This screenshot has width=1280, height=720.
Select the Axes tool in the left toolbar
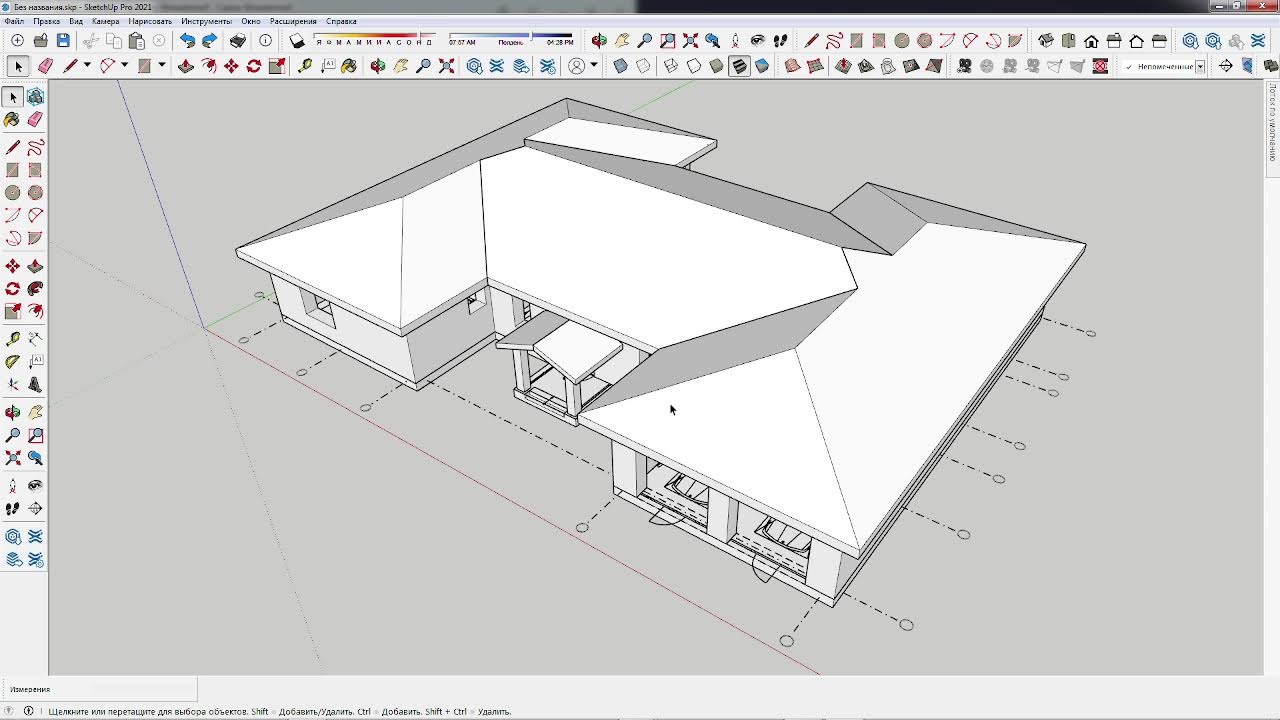(x=12, y=384)
